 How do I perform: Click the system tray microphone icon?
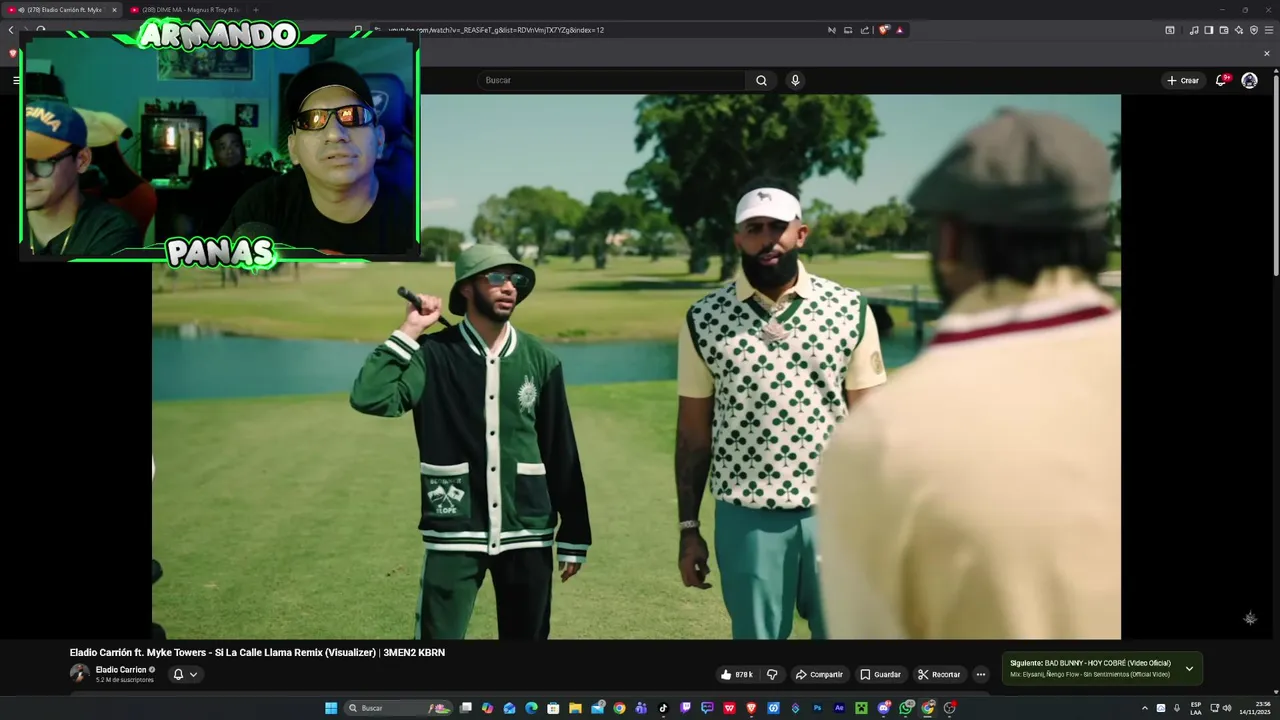click(x=1176, y=708)
